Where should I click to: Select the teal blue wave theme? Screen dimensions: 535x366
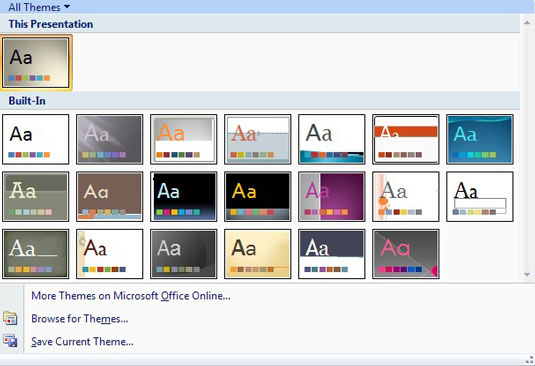tap(480, 139)
